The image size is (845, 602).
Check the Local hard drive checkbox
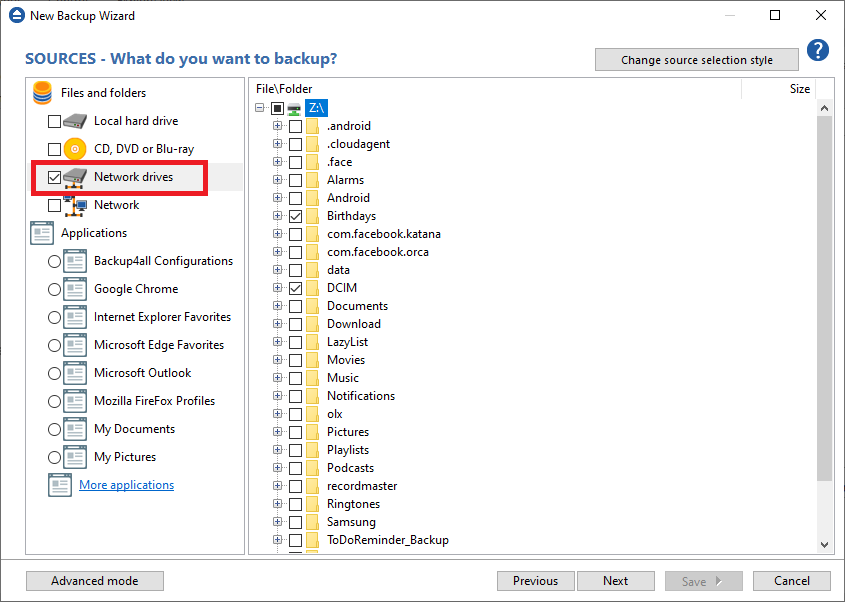[x=54, y=121]
